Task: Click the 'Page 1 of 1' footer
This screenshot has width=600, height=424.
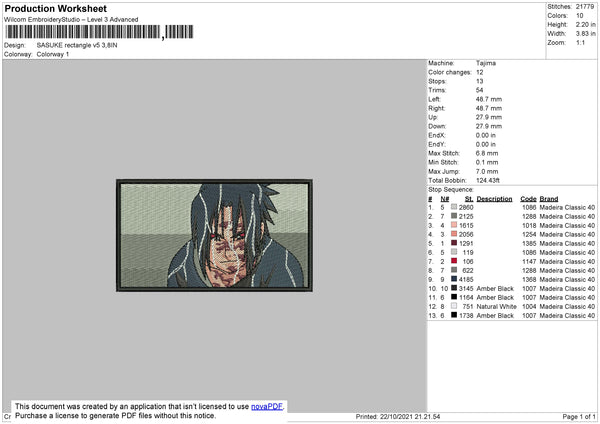Action: 579,416
